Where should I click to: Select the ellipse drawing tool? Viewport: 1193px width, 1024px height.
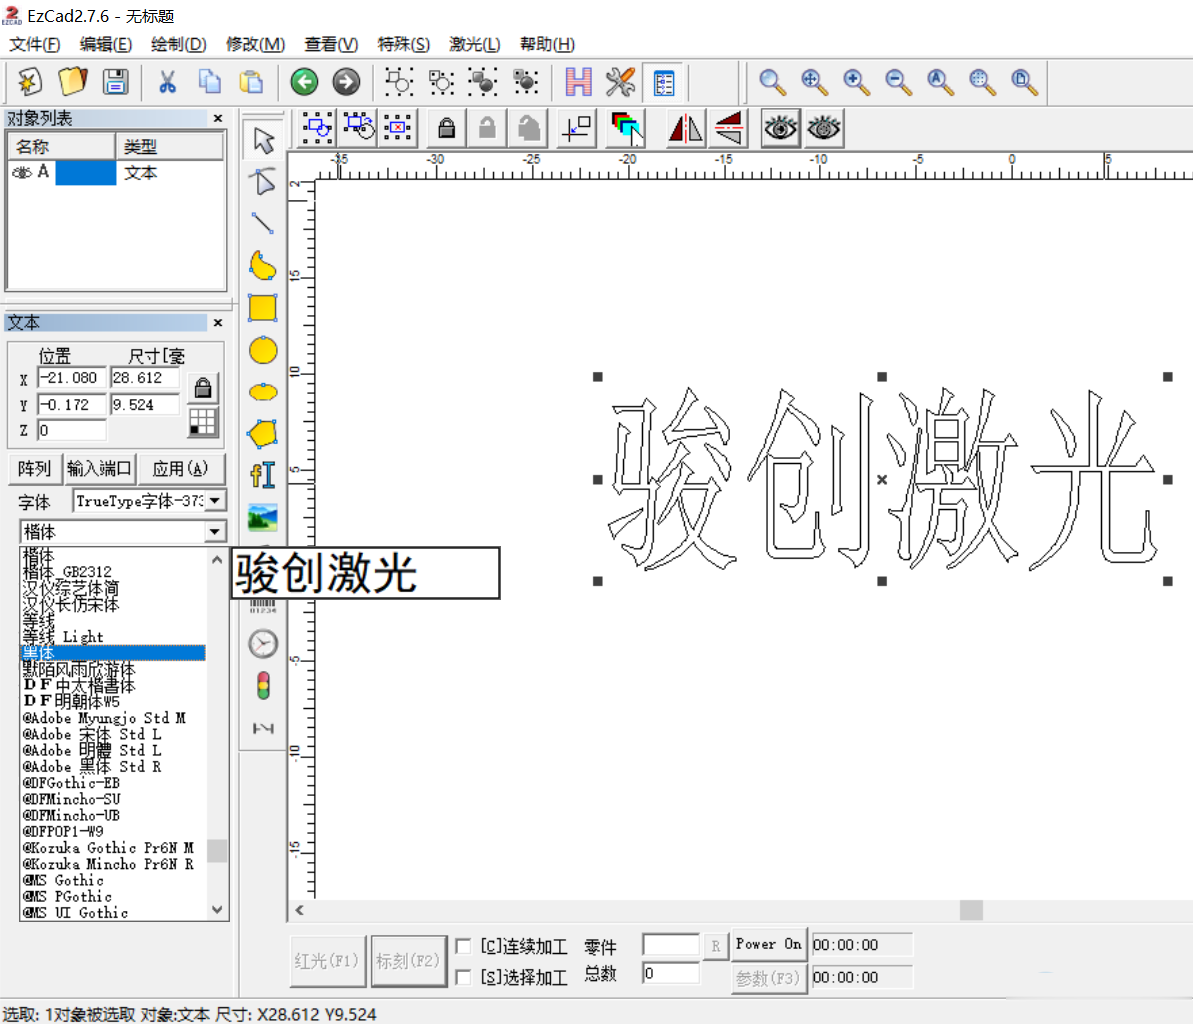pos(263,393)
